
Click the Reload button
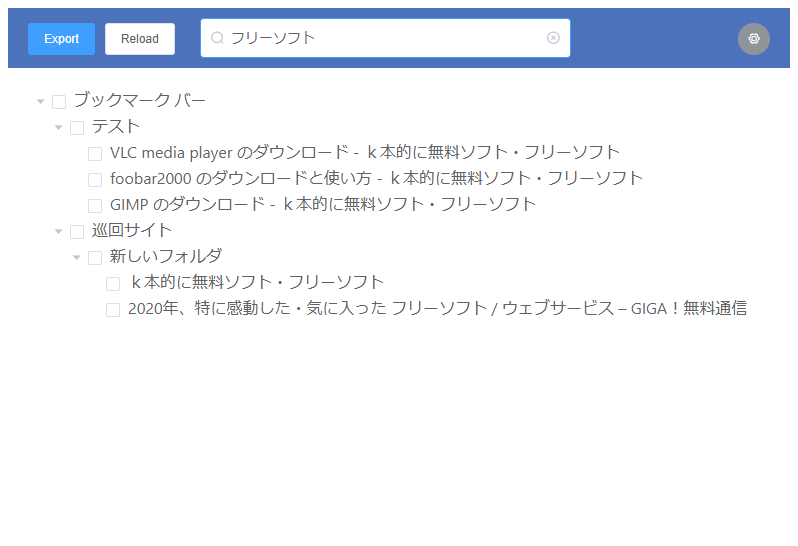pos(140,39)
